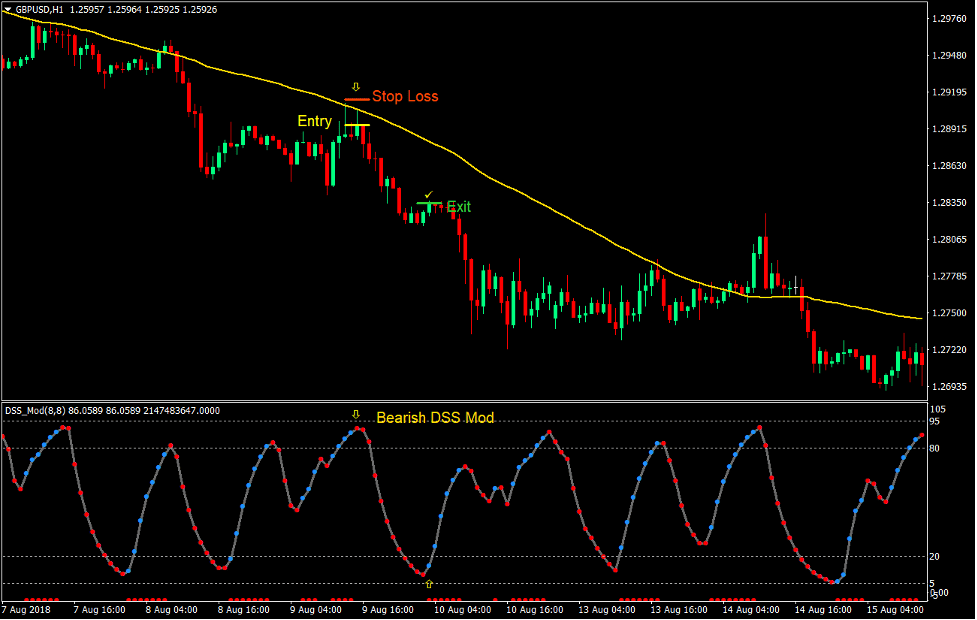Select the yellow downward arrow above Stop Loss
The height and width of the screenshot is (620, 977).
click(355, 85)
